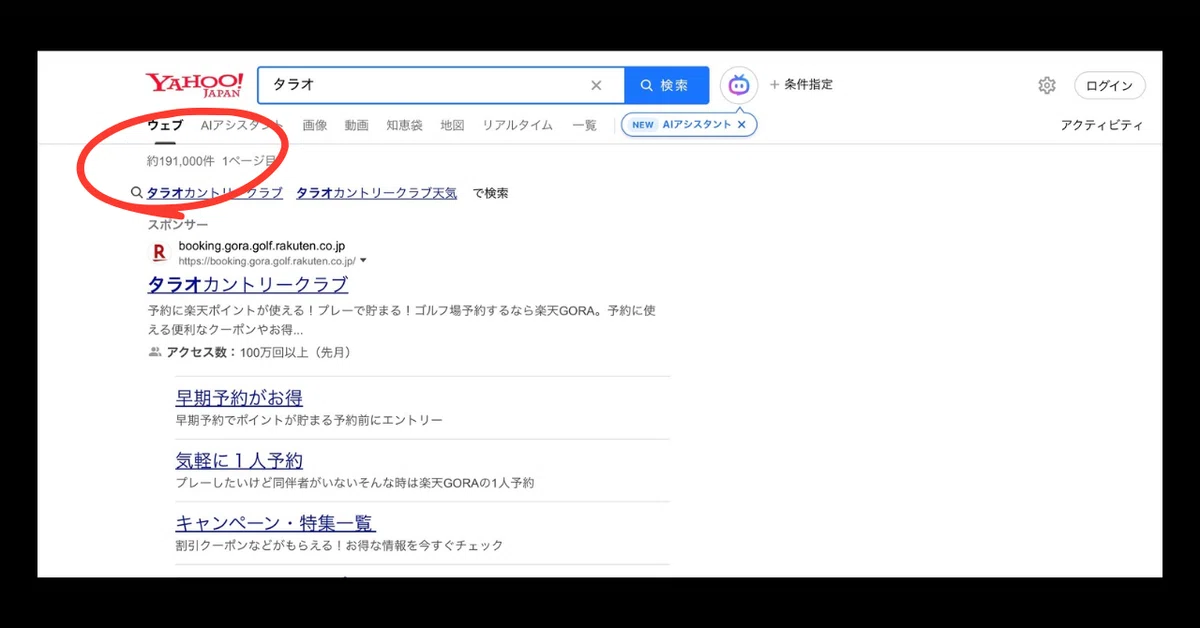1200x628 pixels.
Task: Click the スポンサー label
Action: tap(178, 224)
